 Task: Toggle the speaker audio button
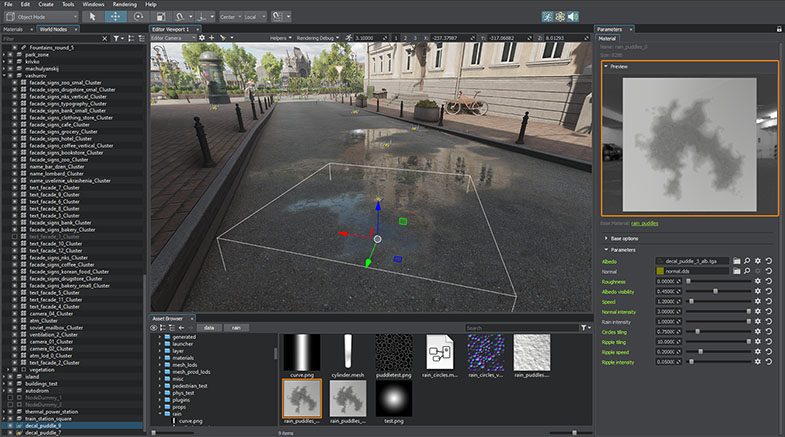[575, 17]
